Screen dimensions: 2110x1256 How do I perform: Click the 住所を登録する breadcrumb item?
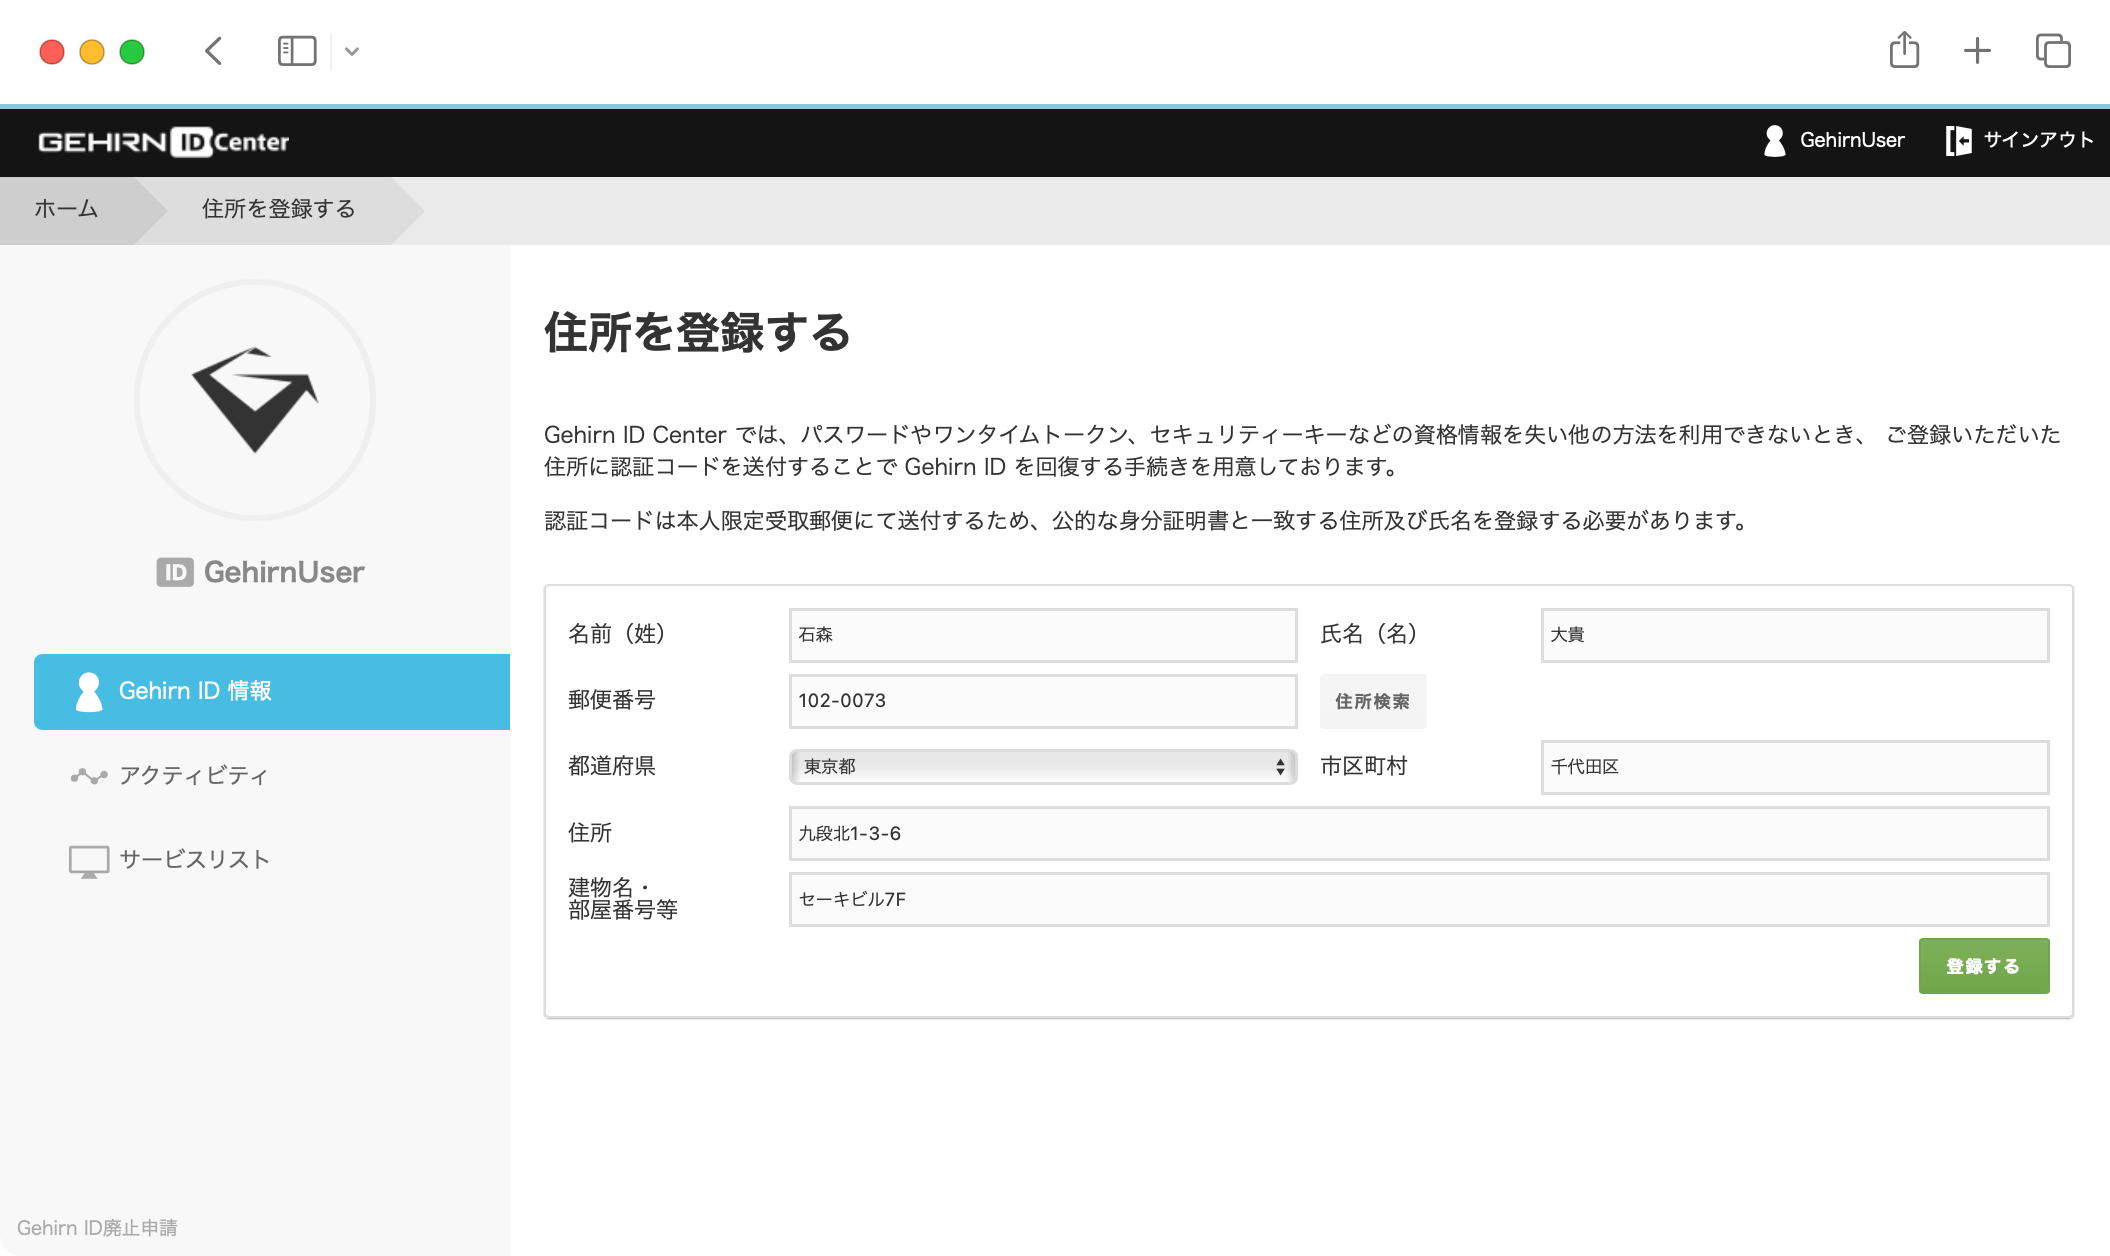pos(278,209)
